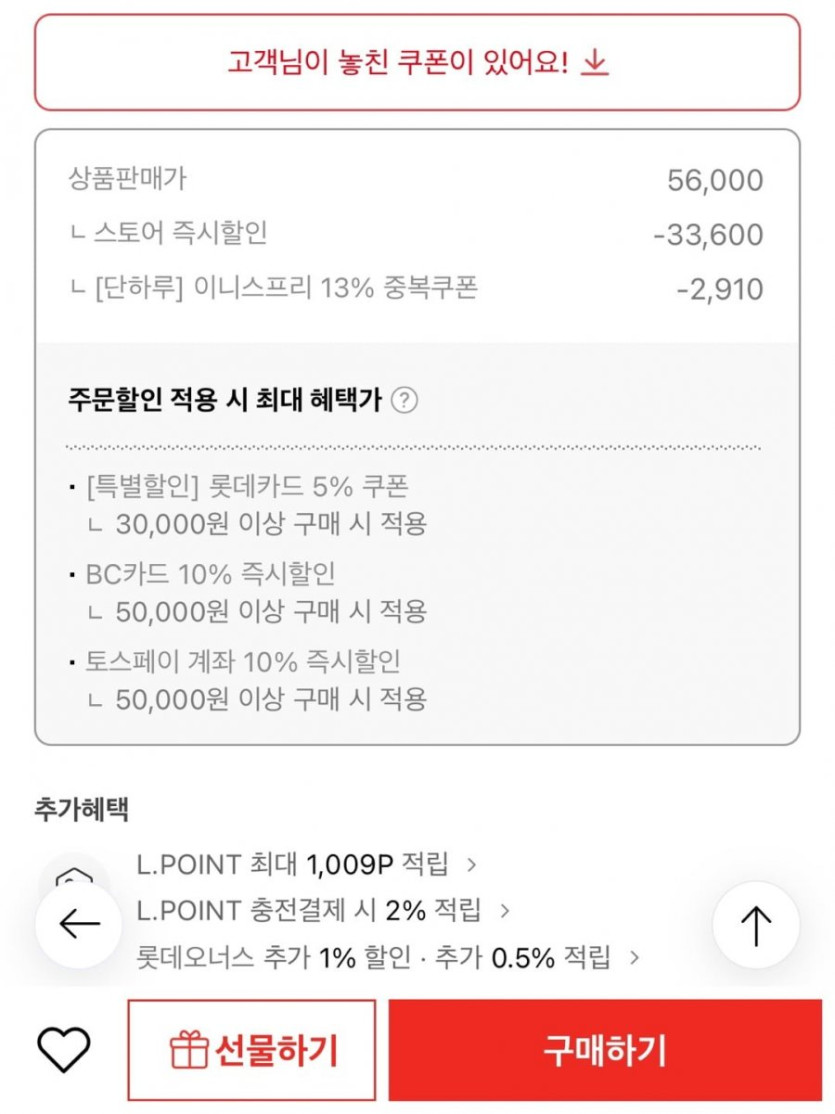
Task: Tap the download arrow icon in coupon banner
Action: [595, 63]
